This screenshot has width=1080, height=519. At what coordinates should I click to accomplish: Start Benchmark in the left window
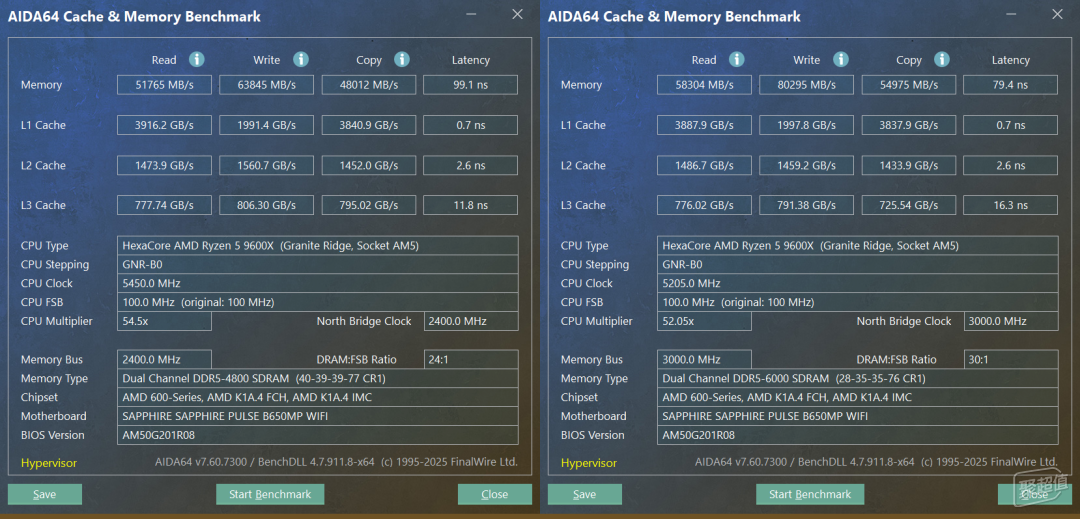270,494
